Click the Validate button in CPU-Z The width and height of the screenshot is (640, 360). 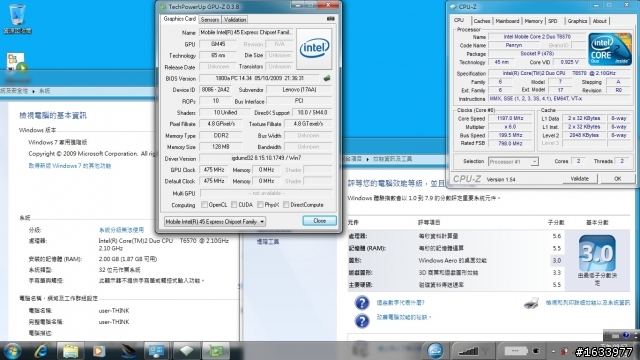[x=579, y=179]
